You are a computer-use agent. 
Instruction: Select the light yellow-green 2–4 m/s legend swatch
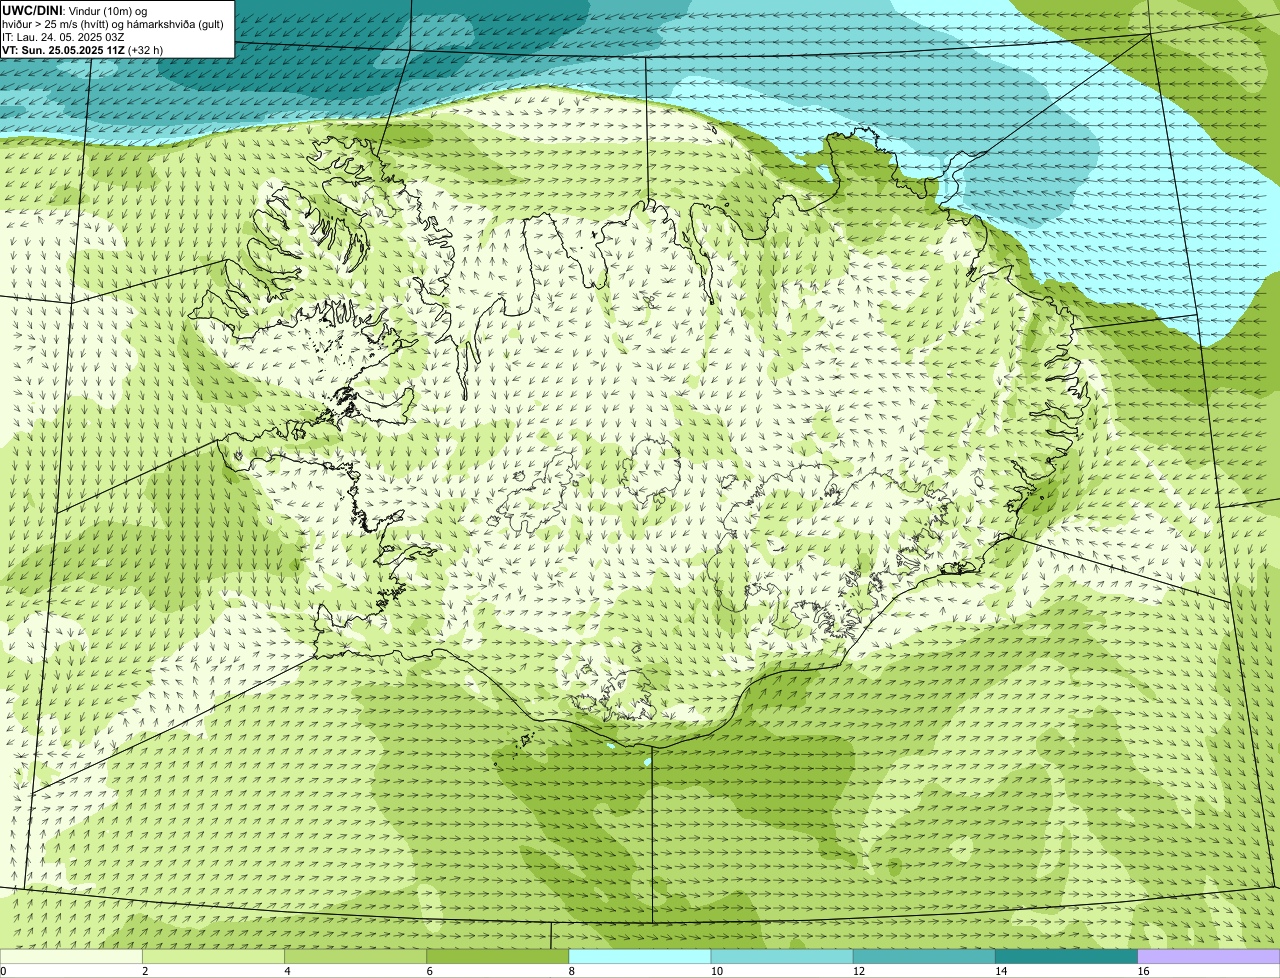(213, 956)
